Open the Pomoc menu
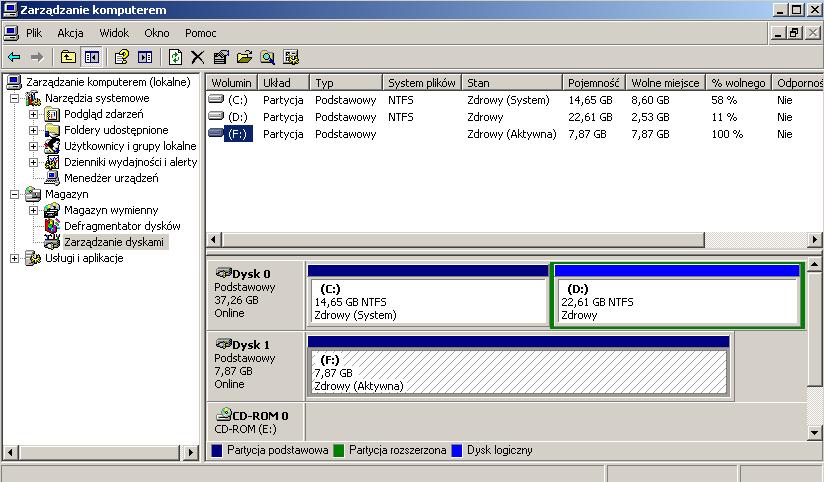Screen dimensions: 824x482 pos(200,33)
